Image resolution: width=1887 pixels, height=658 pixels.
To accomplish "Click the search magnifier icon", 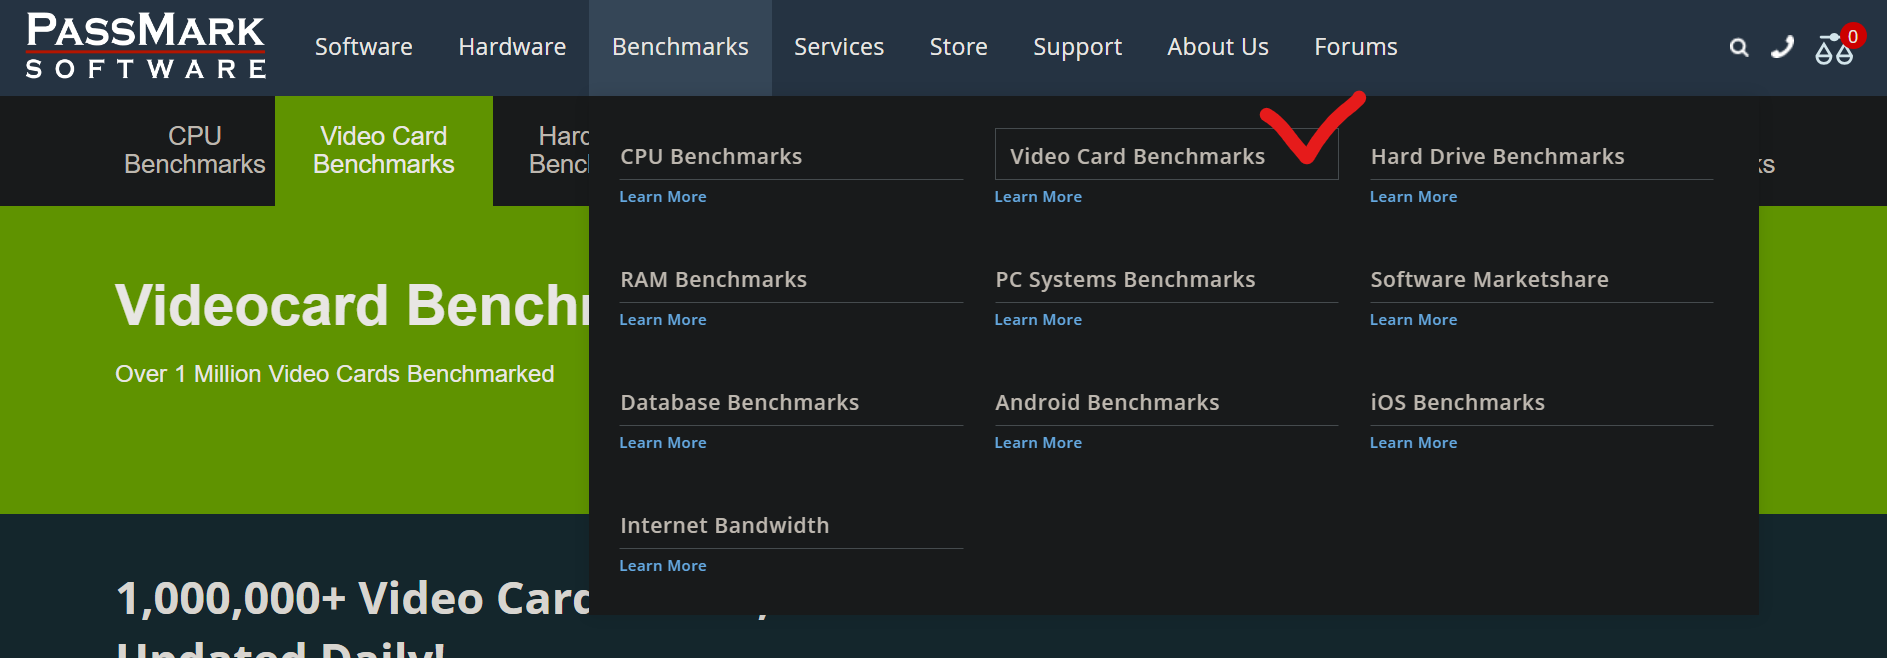I will tap(1739, 47).
